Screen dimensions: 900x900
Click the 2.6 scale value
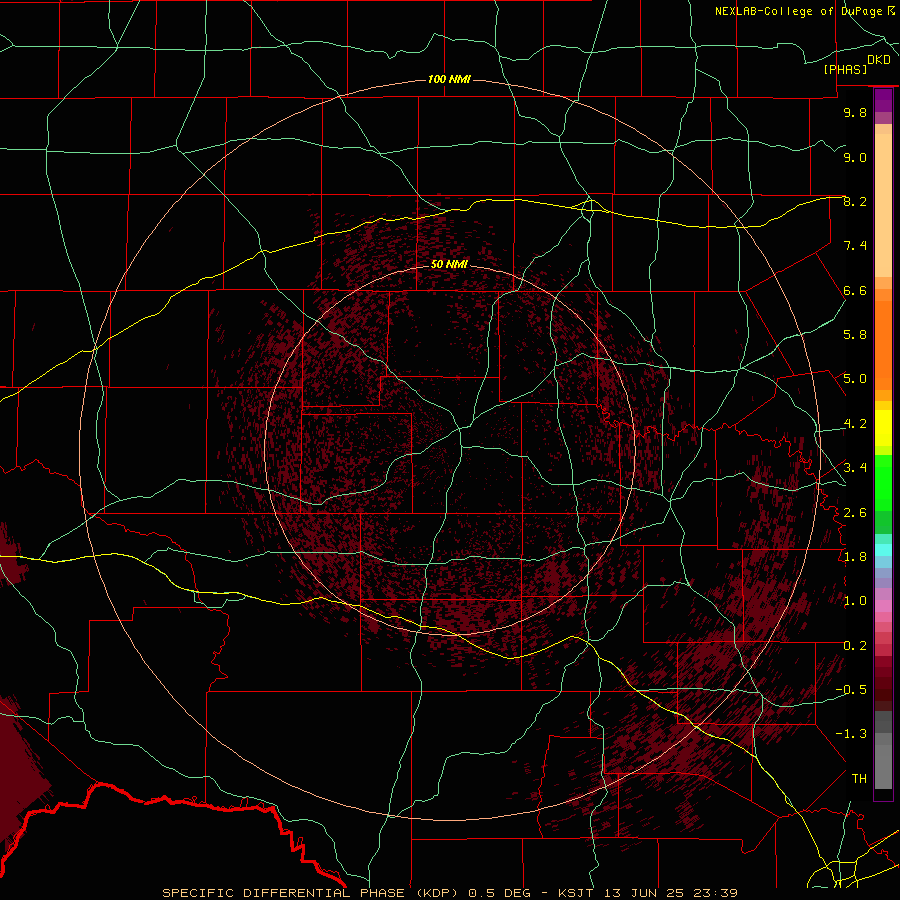click(x=855, y=513)
